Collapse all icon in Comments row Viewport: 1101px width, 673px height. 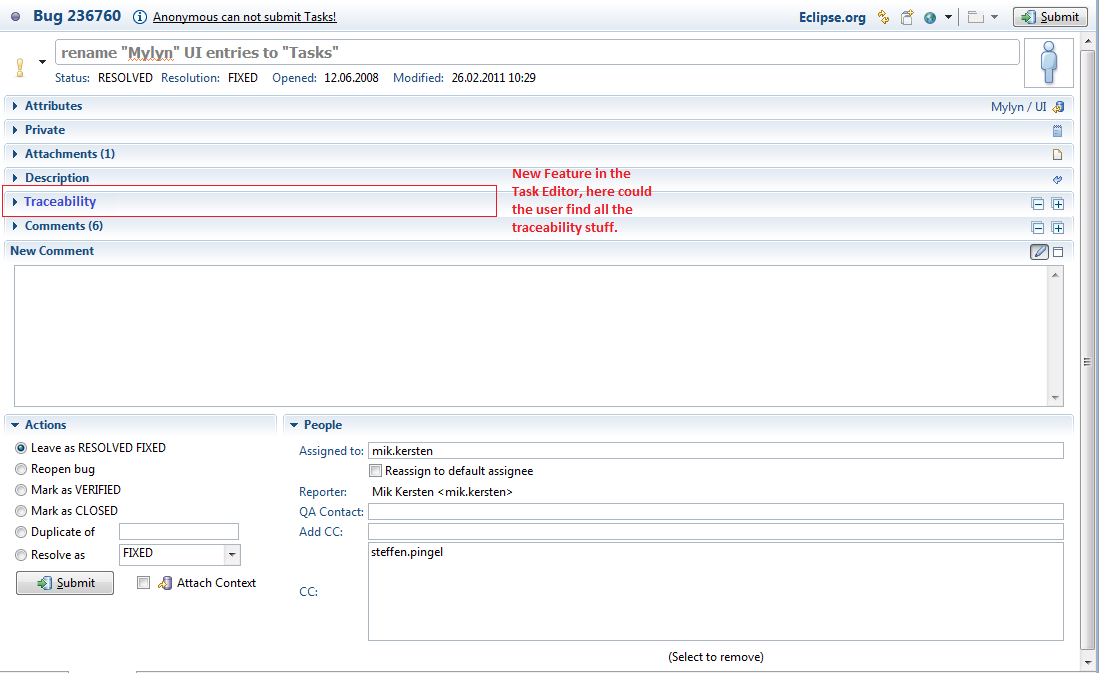point(1038,228)
